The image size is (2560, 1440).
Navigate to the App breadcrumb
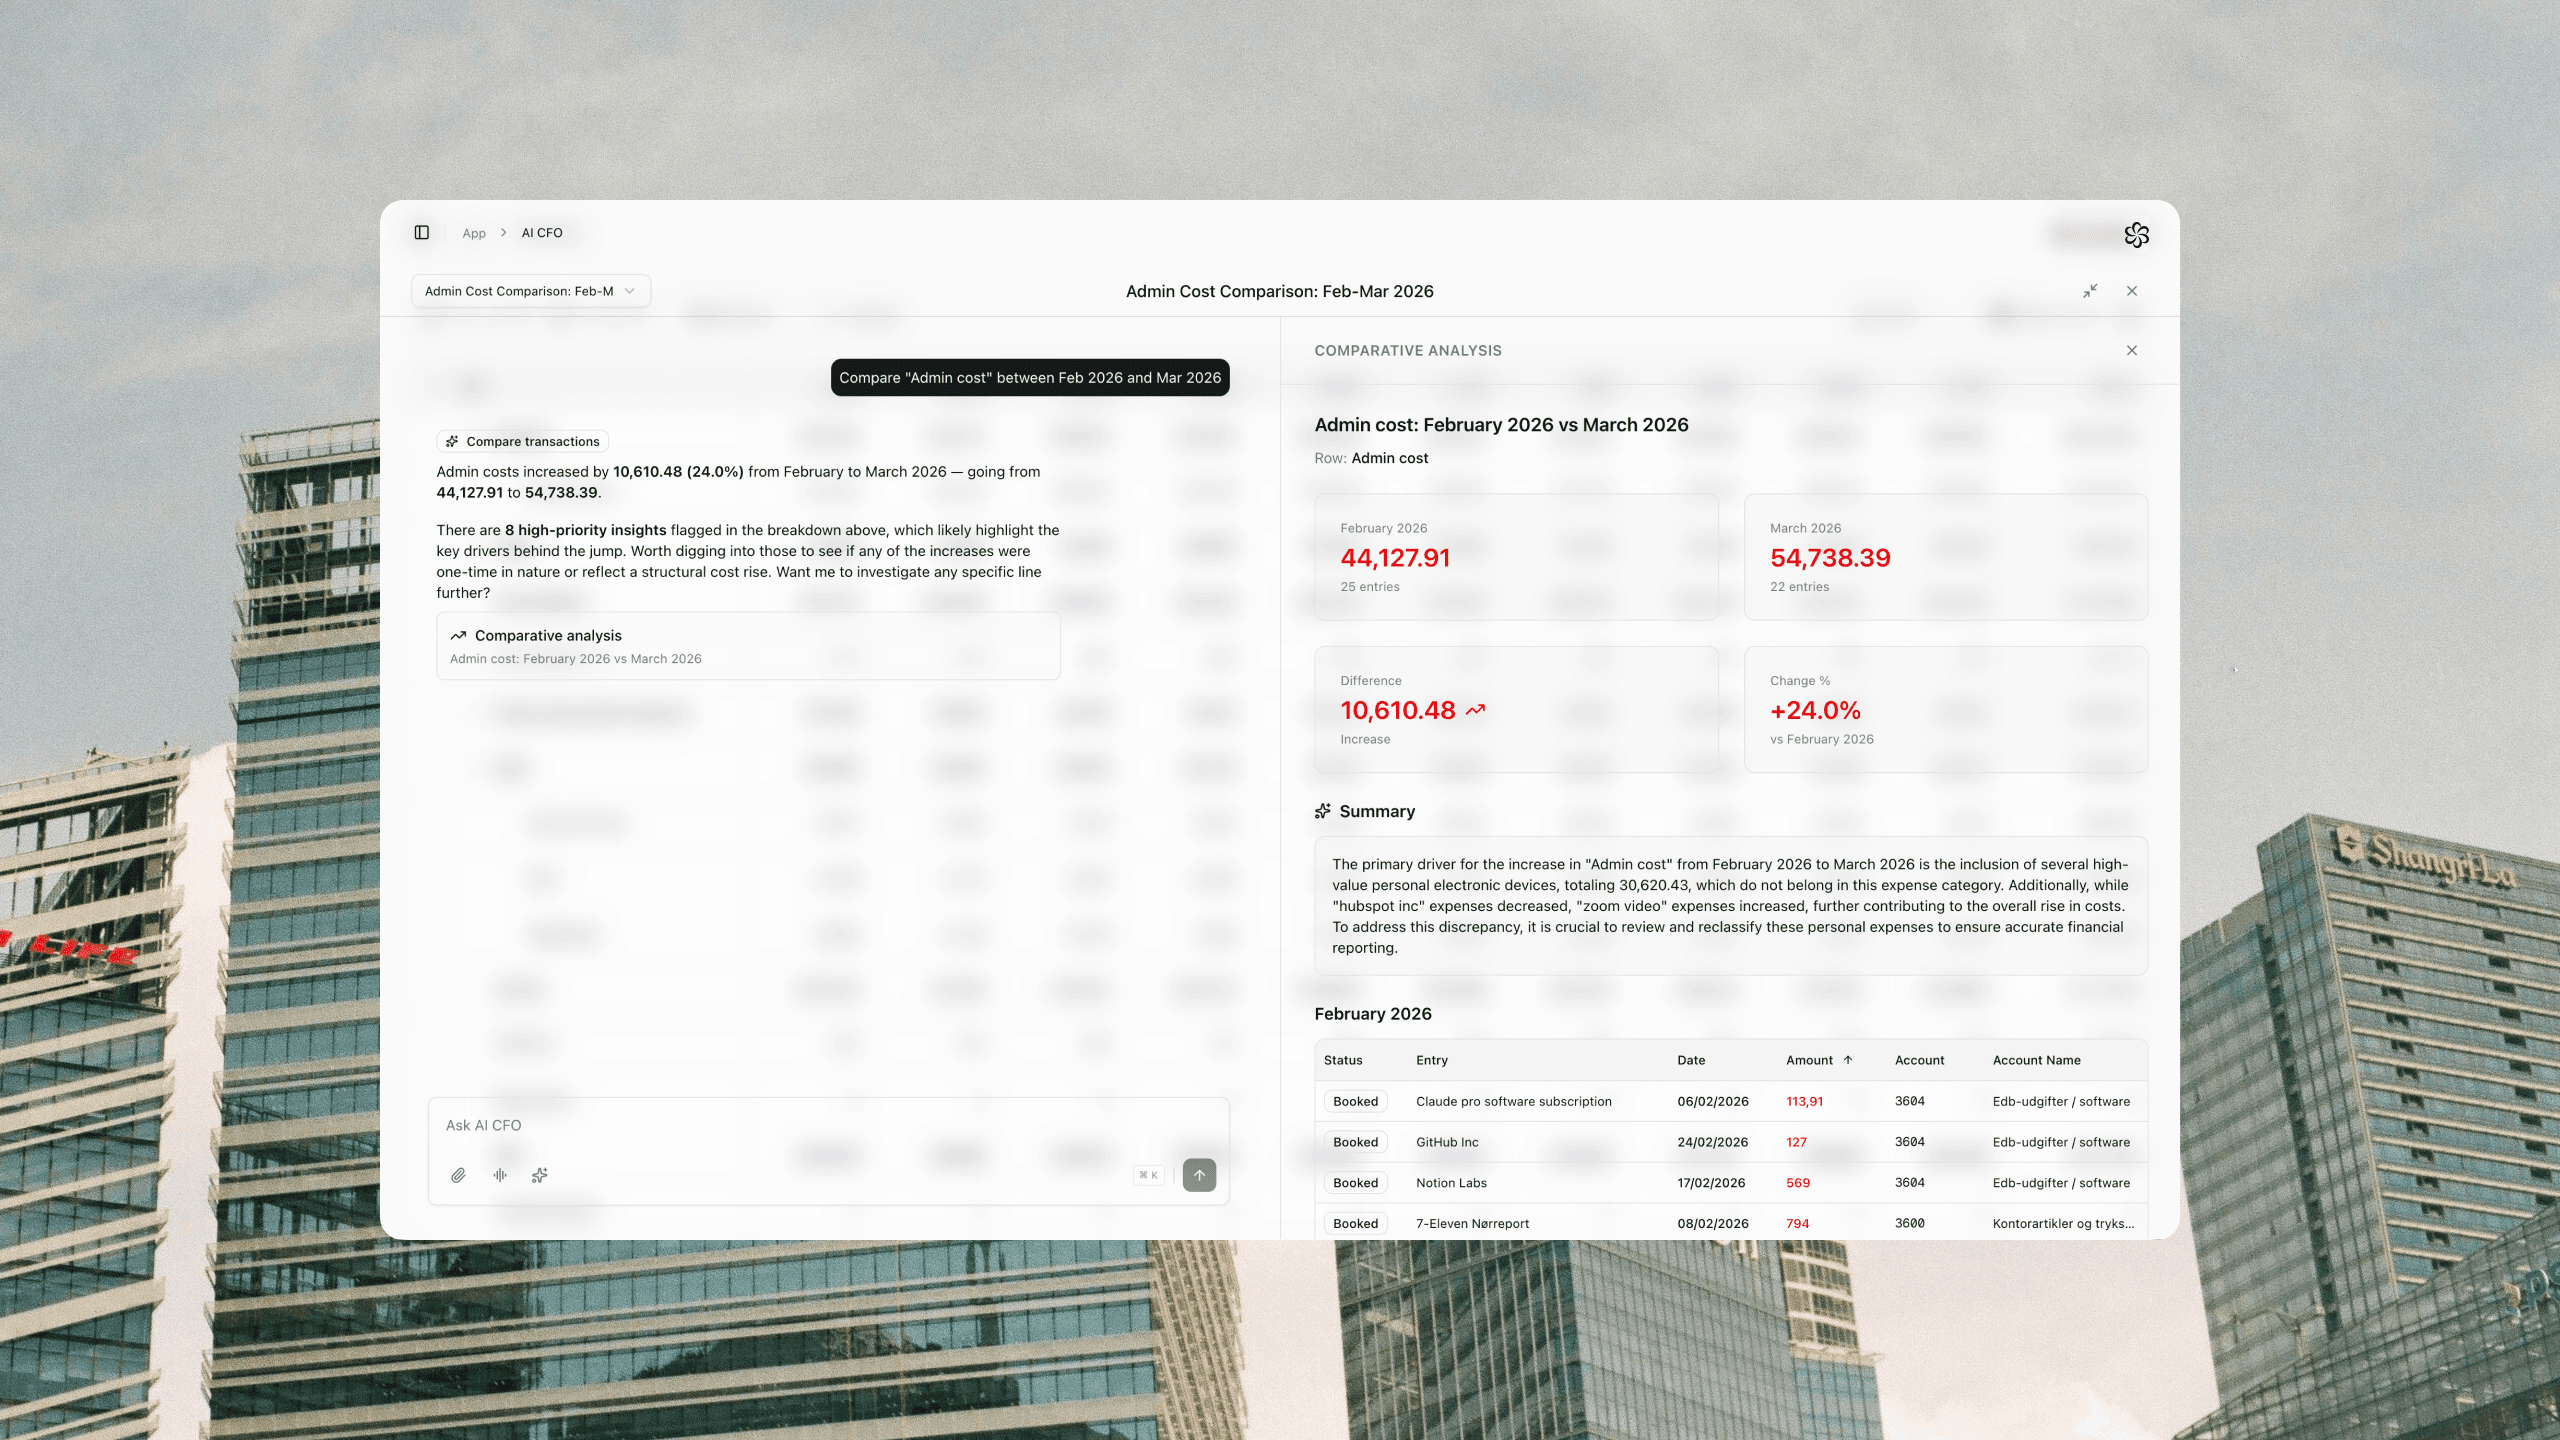(473, 232)
